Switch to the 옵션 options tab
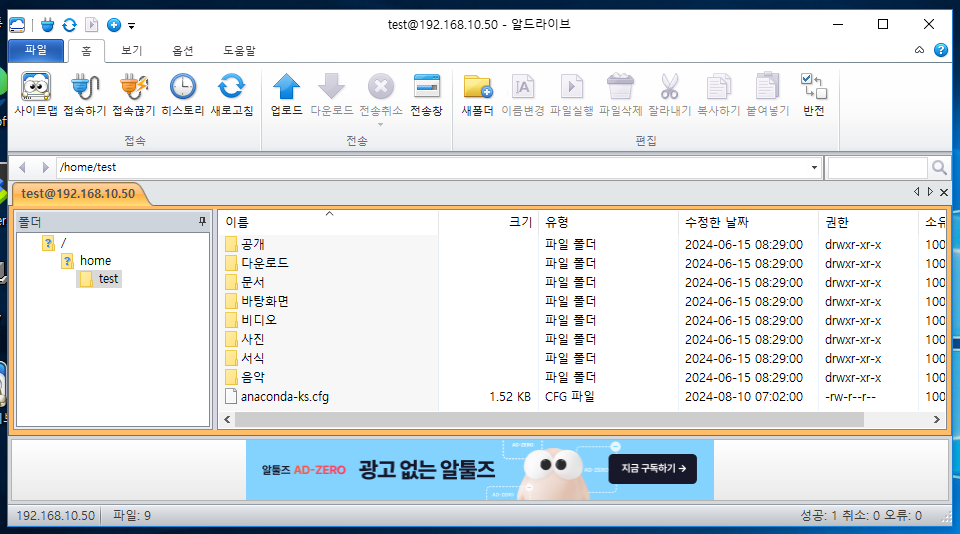This screenshot has height=534, width=960. [182, 50]
